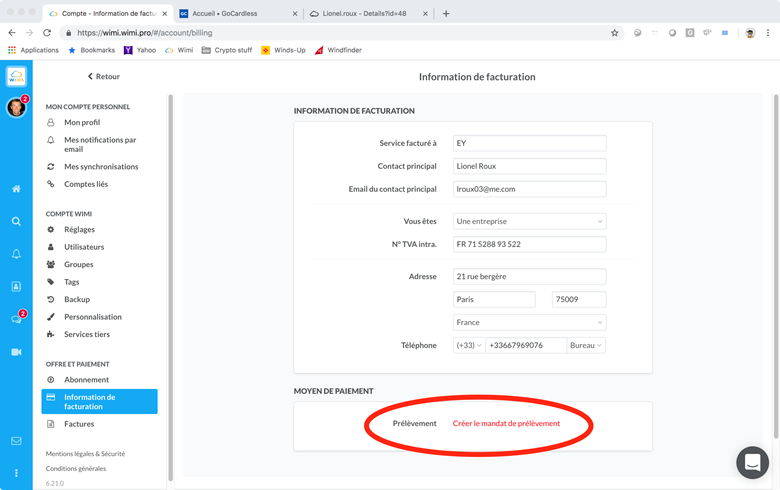Viewport: 780px width, 490px height.
Task: Open search via magnifier icon in sidebar
Action: point(16,222)
